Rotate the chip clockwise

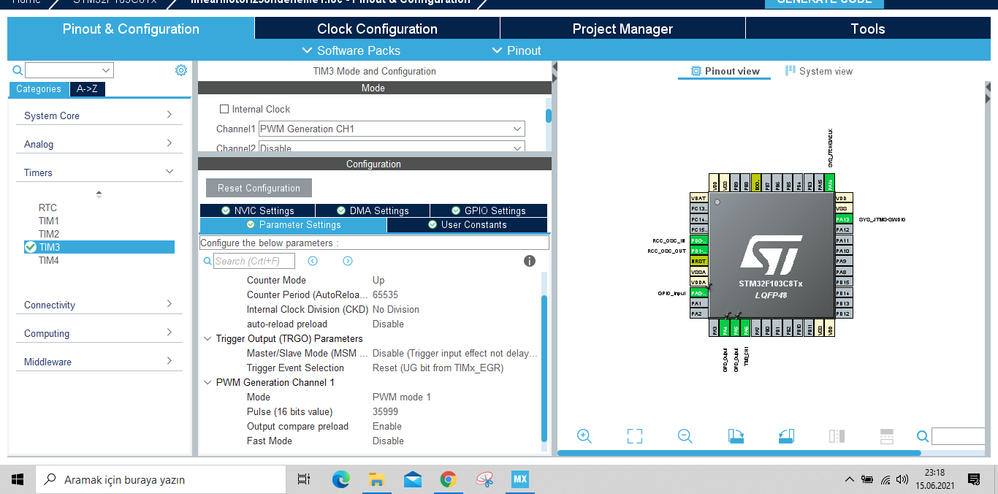[x=736, y=436]
